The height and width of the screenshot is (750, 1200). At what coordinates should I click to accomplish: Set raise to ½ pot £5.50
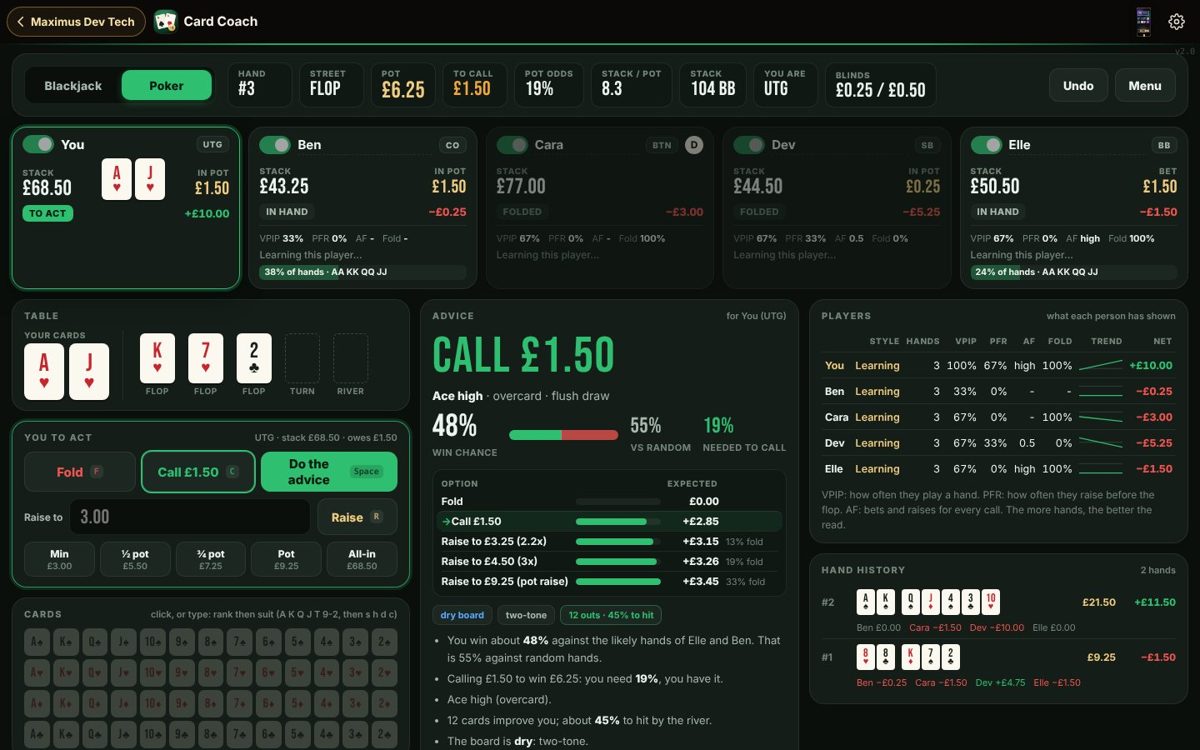[x=135, y=559]
